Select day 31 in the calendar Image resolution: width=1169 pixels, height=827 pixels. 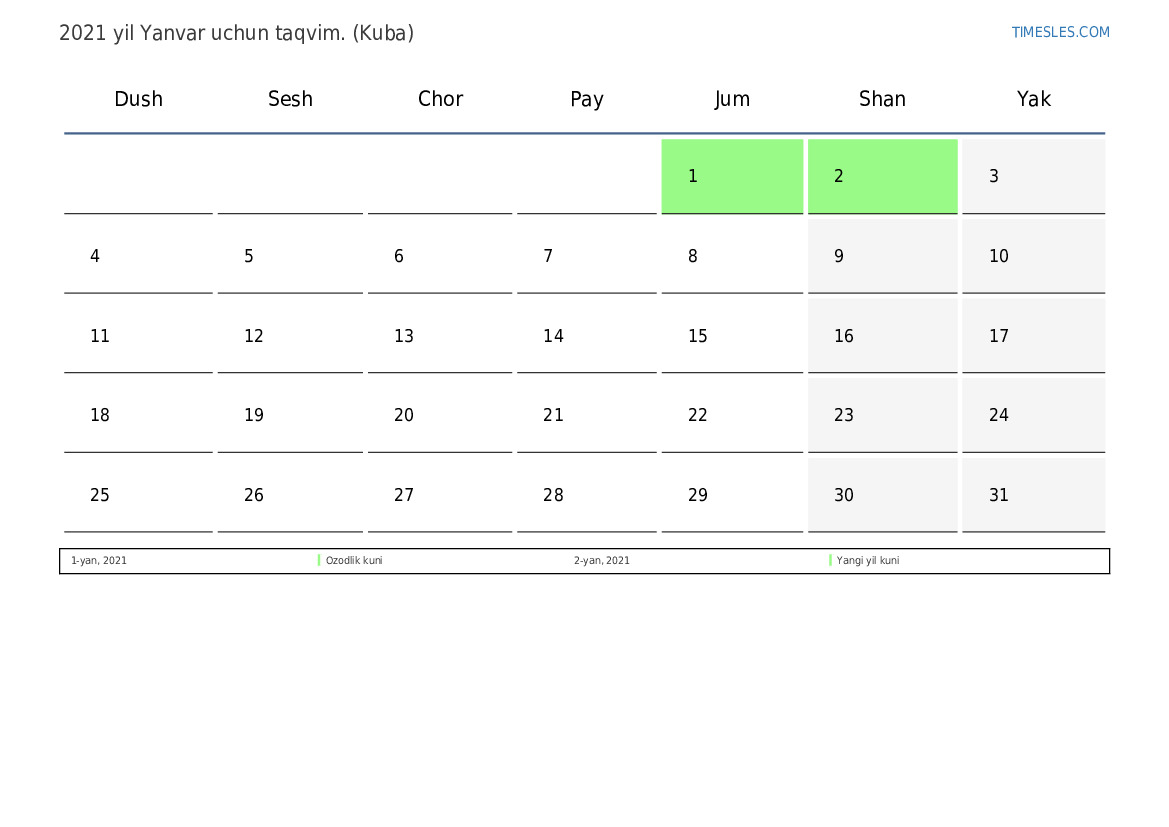click(1033, 495)
